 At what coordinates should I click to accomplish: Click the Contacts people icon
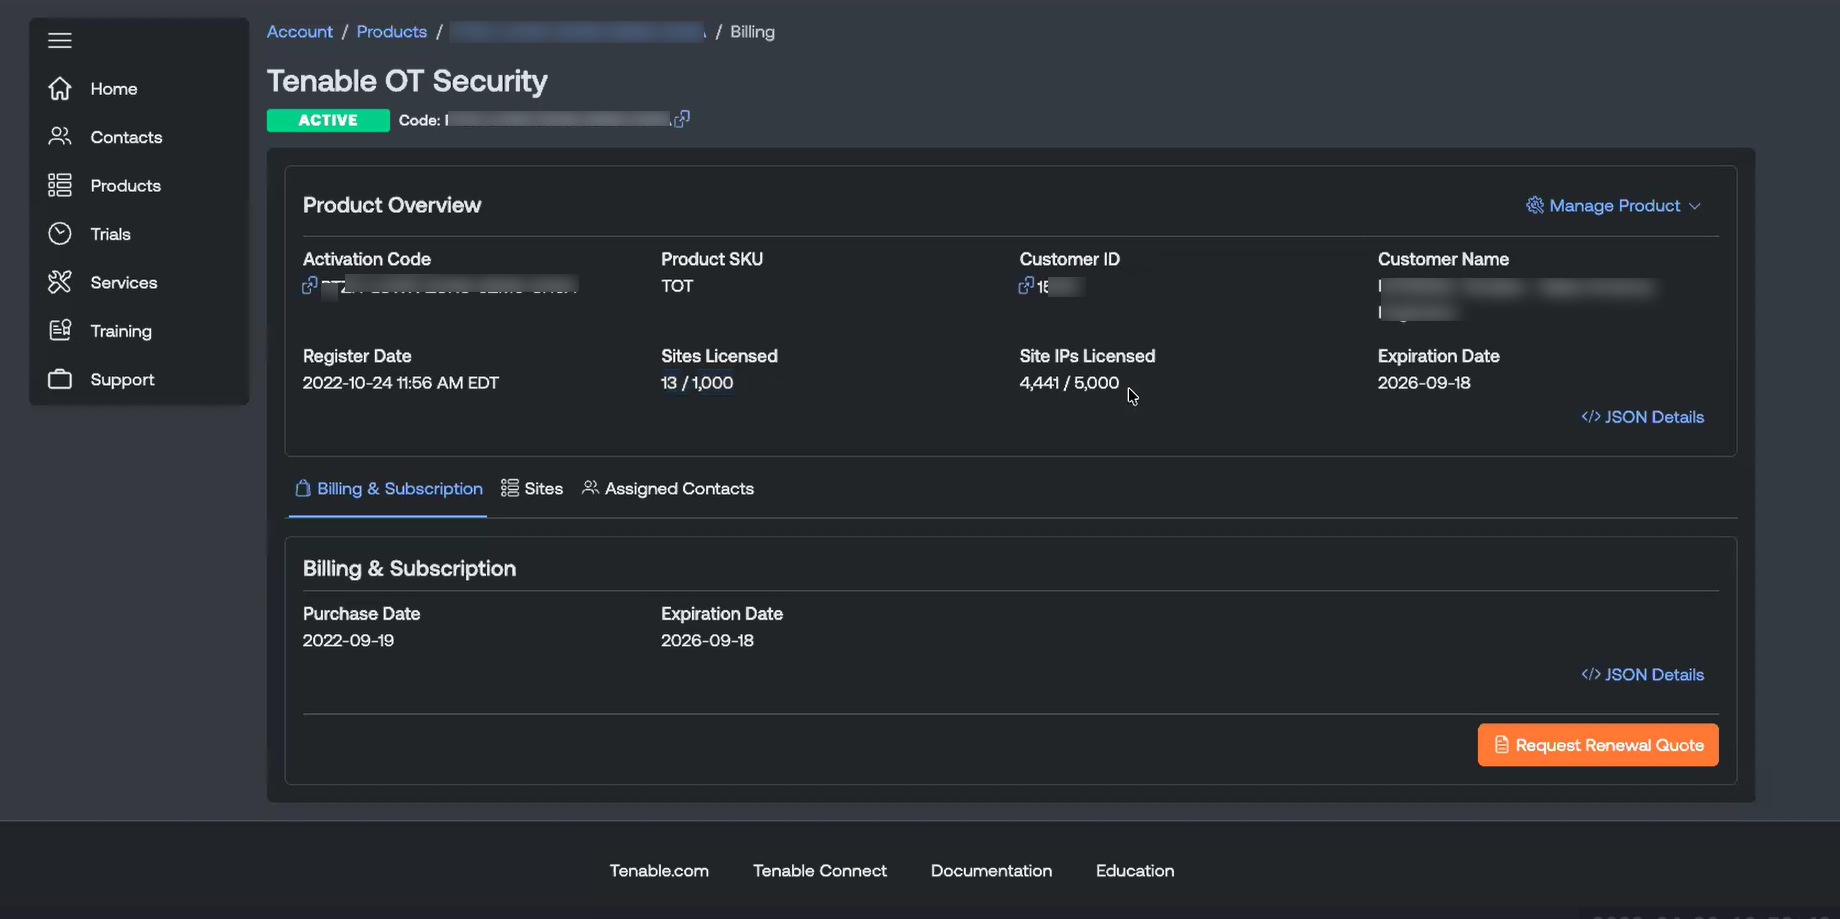pyautogui.click(x=60, y=136)
